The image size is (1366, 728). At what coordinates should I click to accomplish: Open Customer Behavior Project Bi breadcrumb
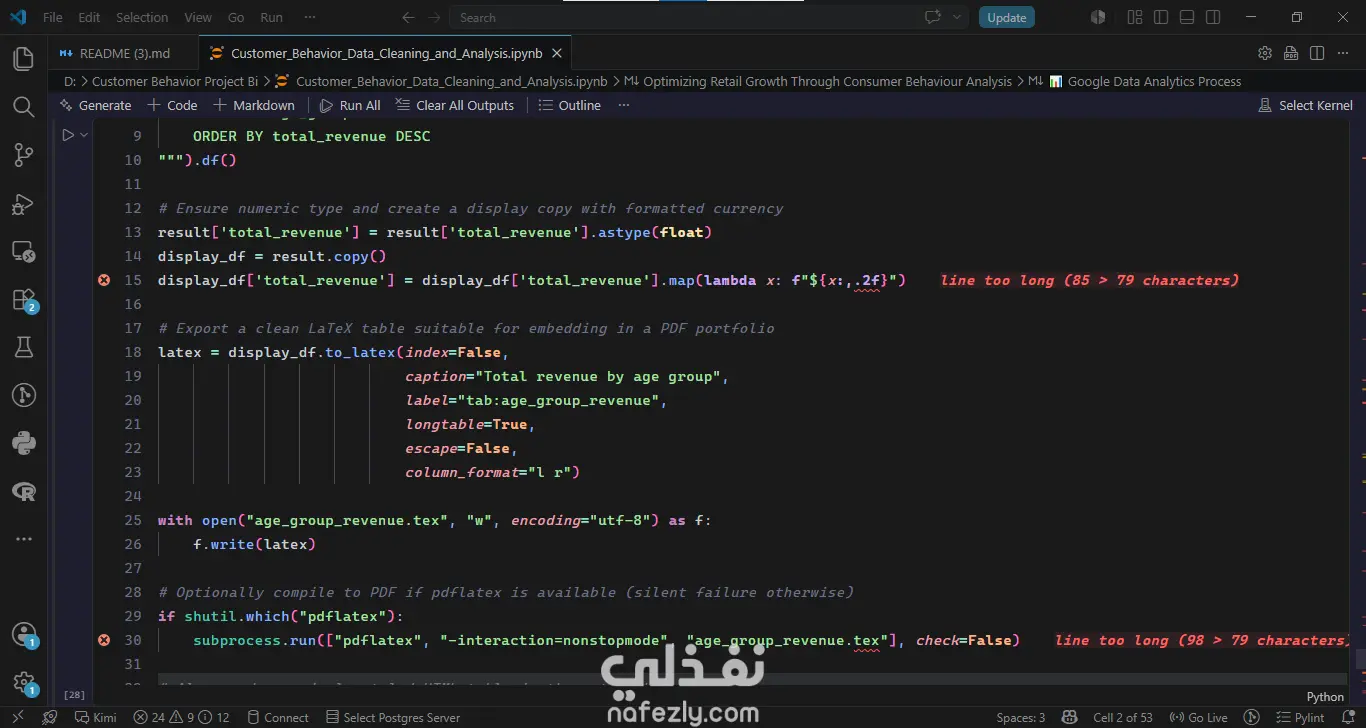(175, 81)
